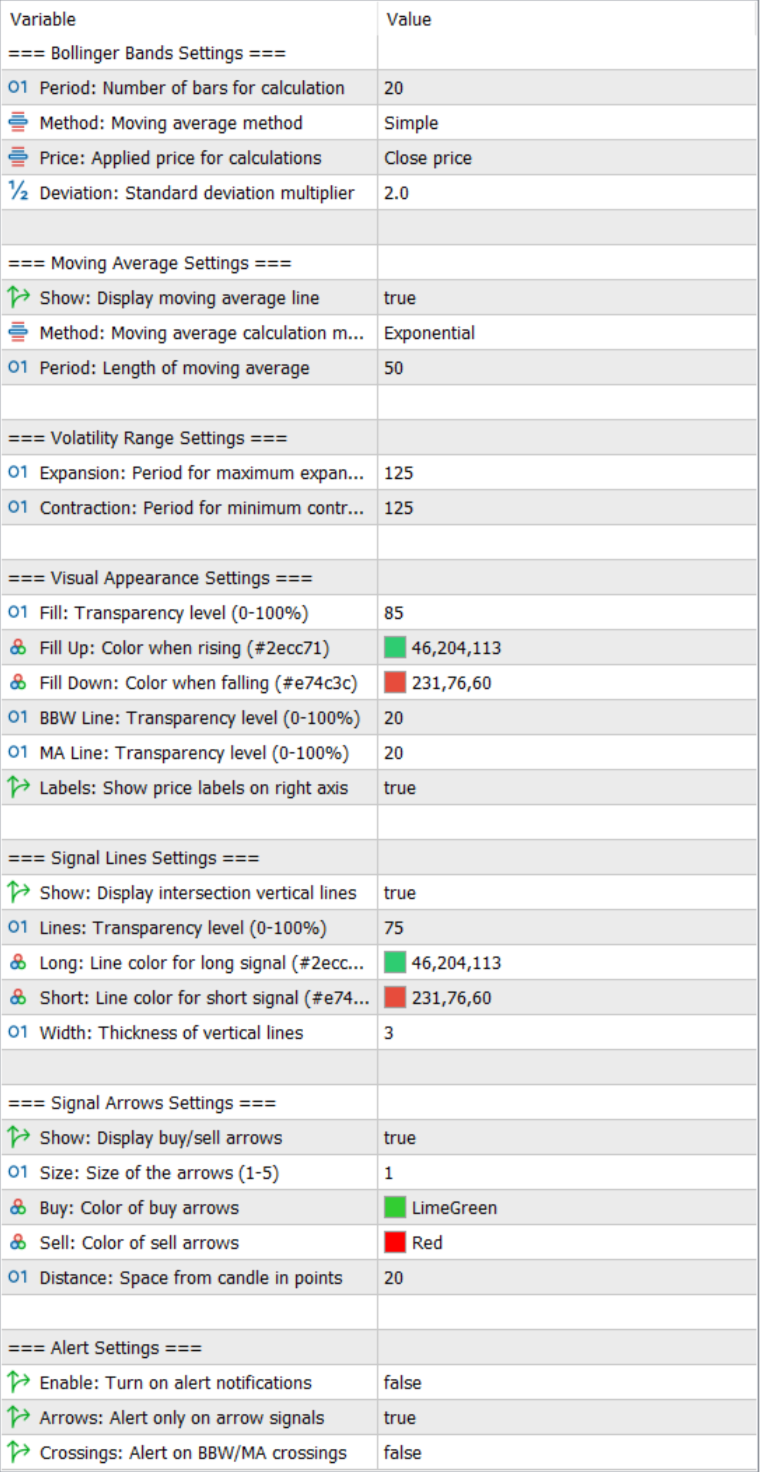Click the boolean icon beside Crossings alert row
The height and width of the screenshot is (1472, 760).
[18, 1453]
